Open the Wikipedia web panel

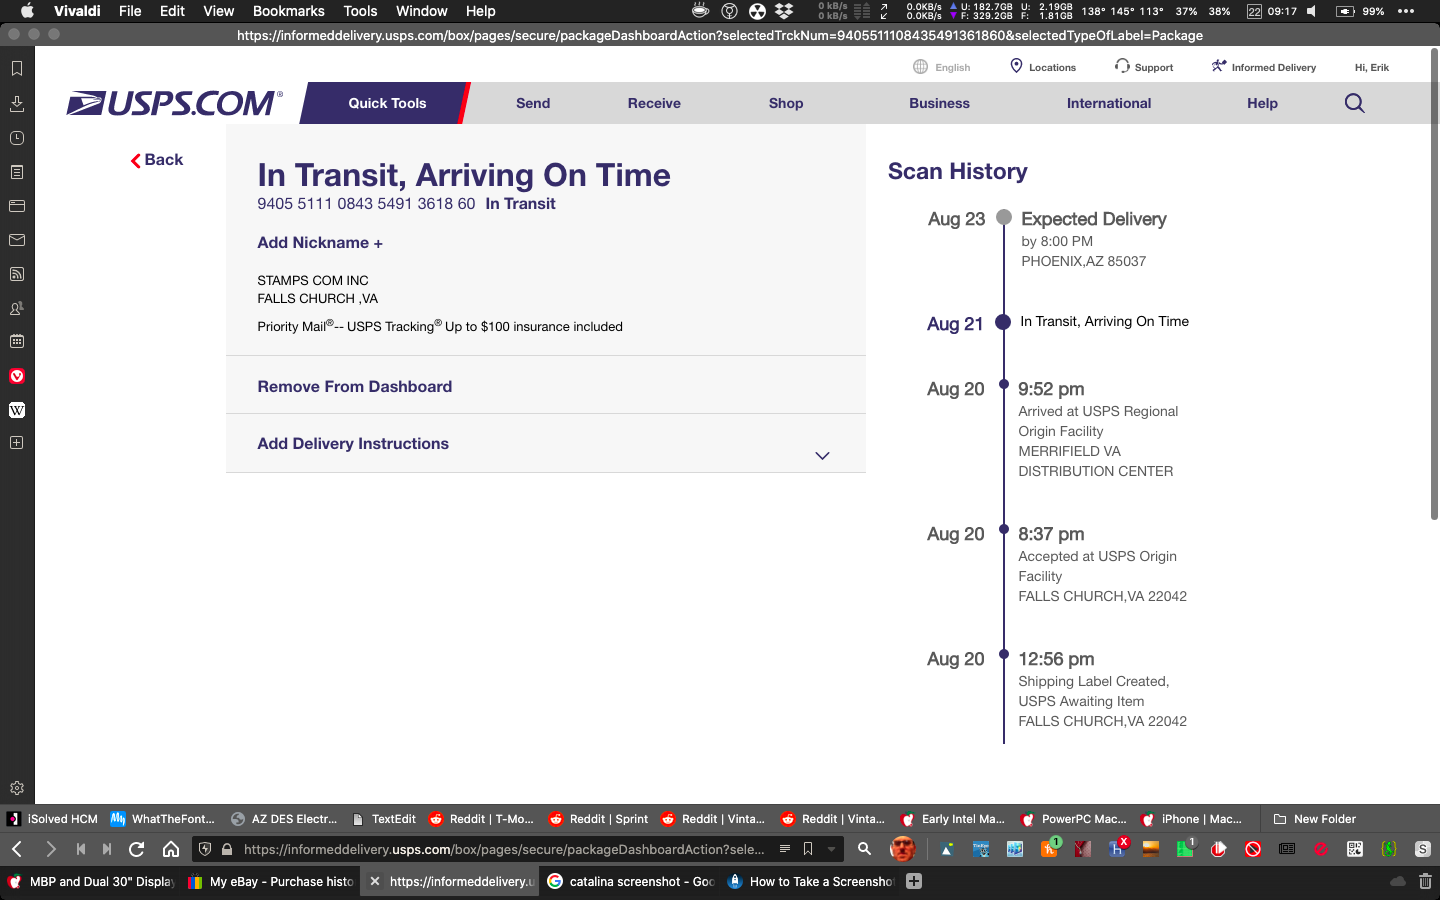point(17,410)
